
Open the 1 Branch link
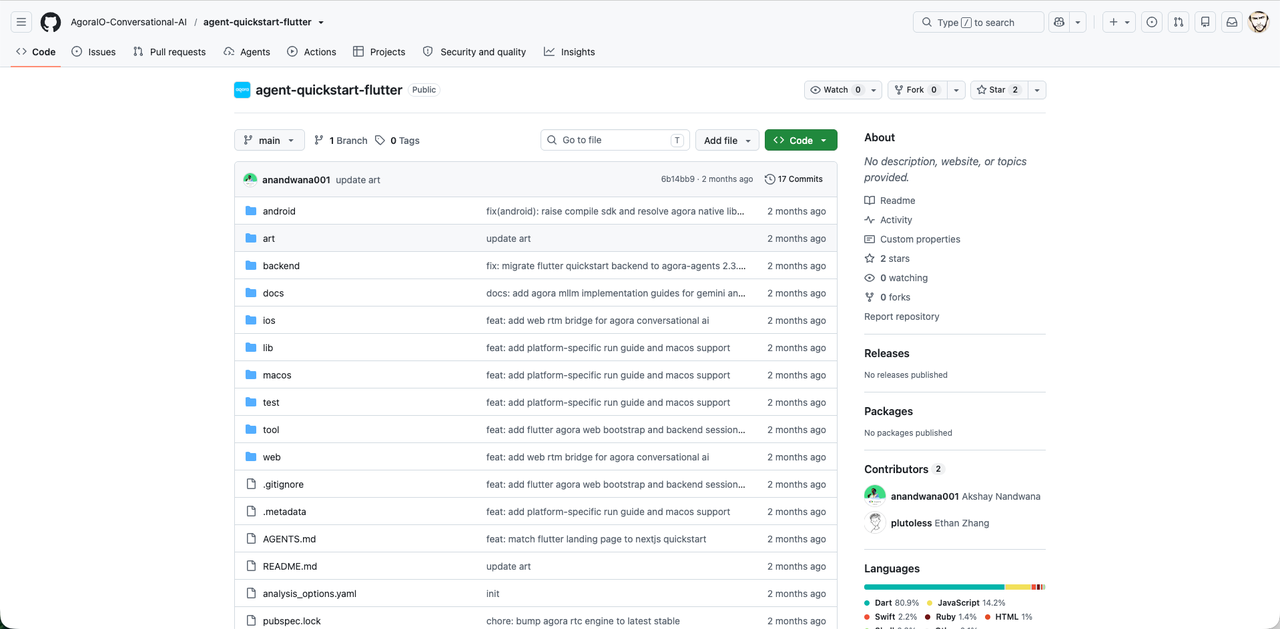coord(341,140)
